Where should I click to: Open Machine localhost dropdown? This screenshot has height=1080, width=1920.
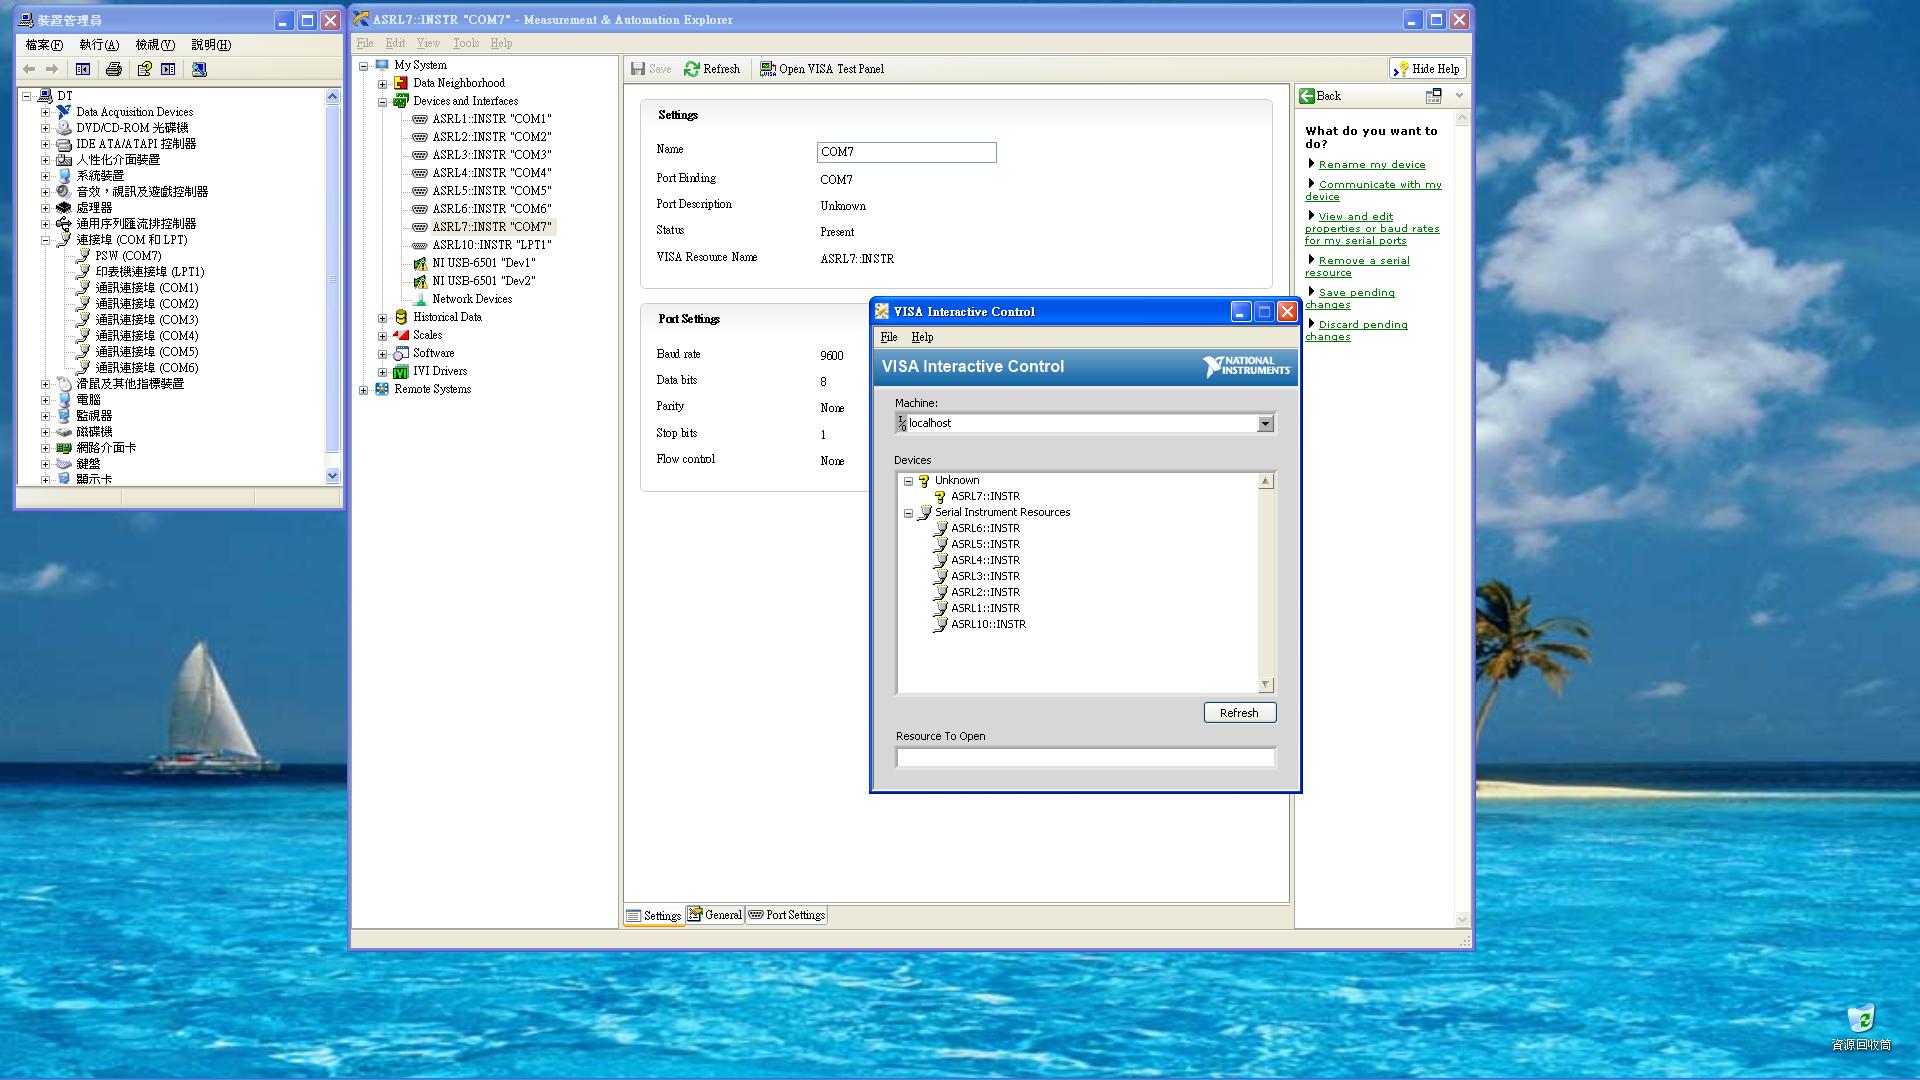[1265, 424]
